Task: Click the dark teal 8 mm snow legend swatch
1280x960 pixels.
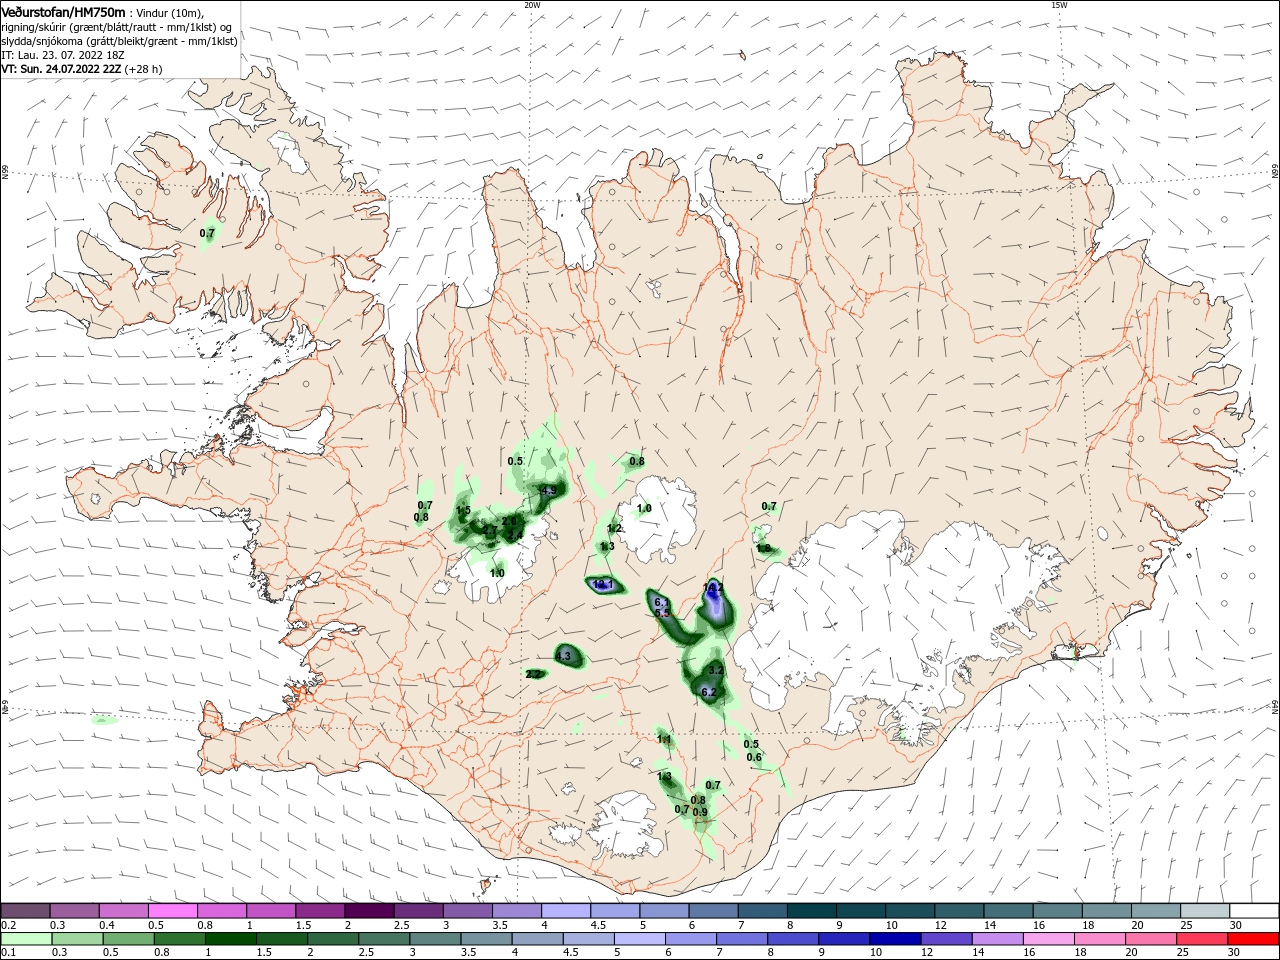Action: (810, 910)
